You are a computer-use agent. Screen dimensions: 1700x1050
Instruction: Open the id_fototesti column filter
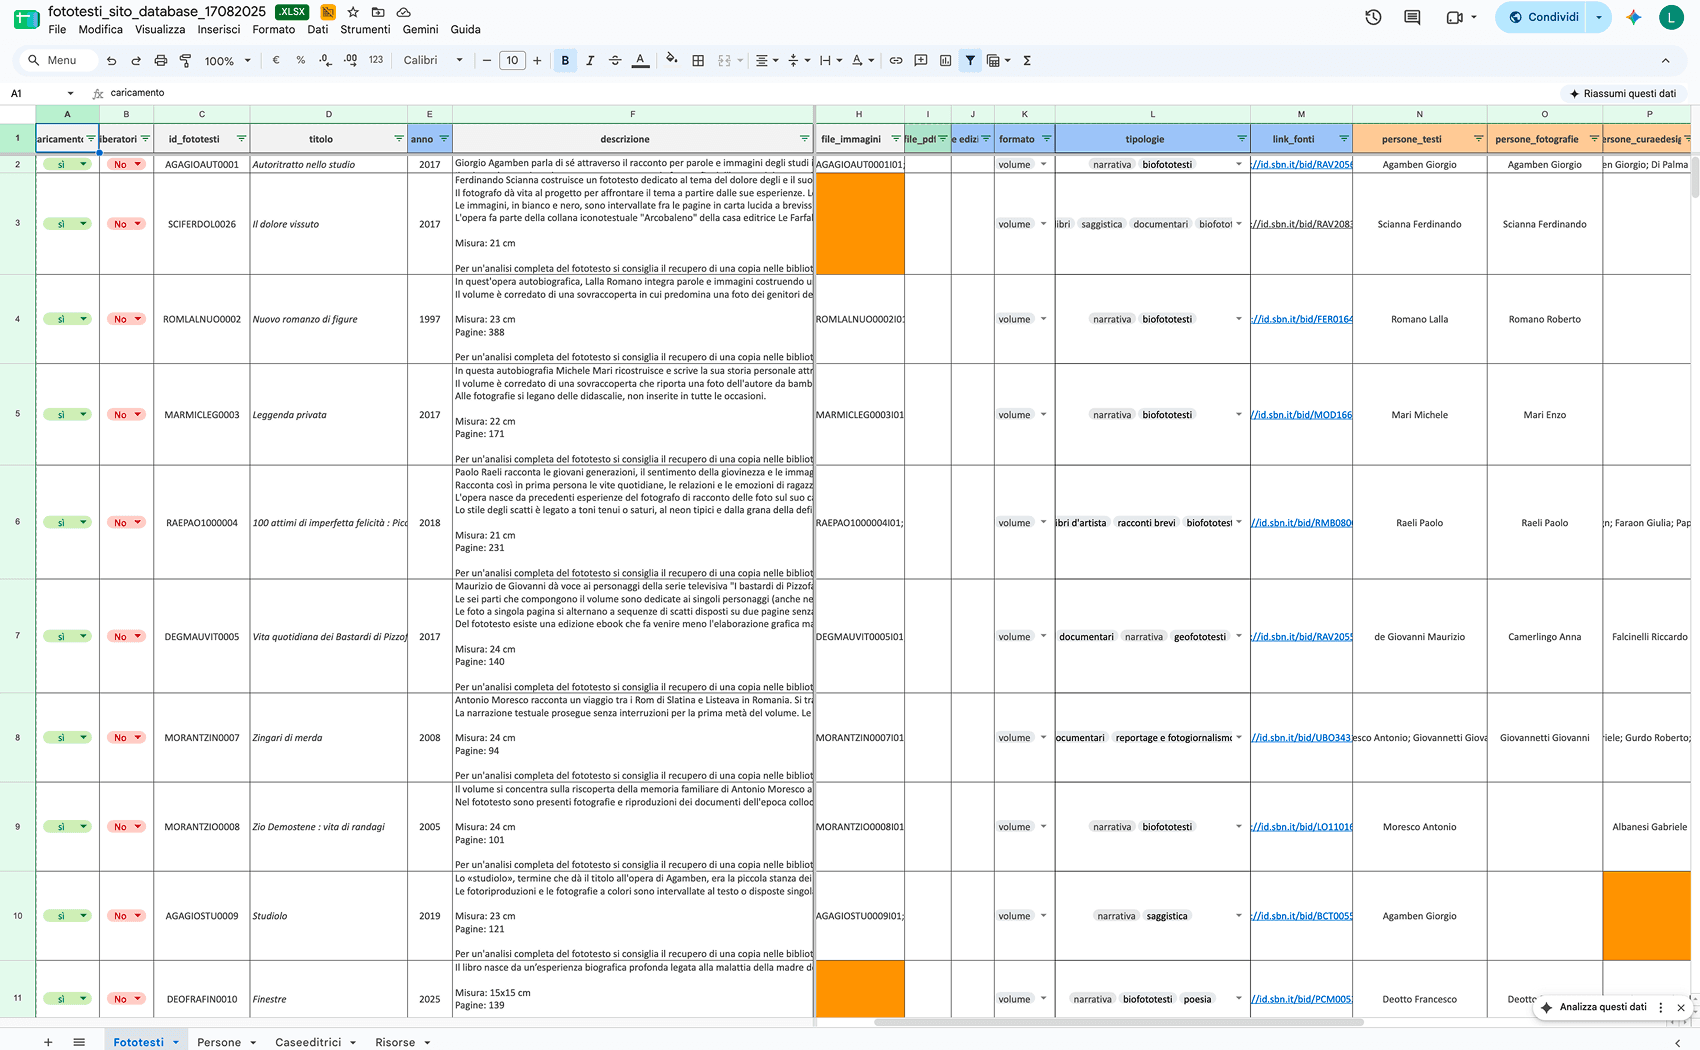241,139
